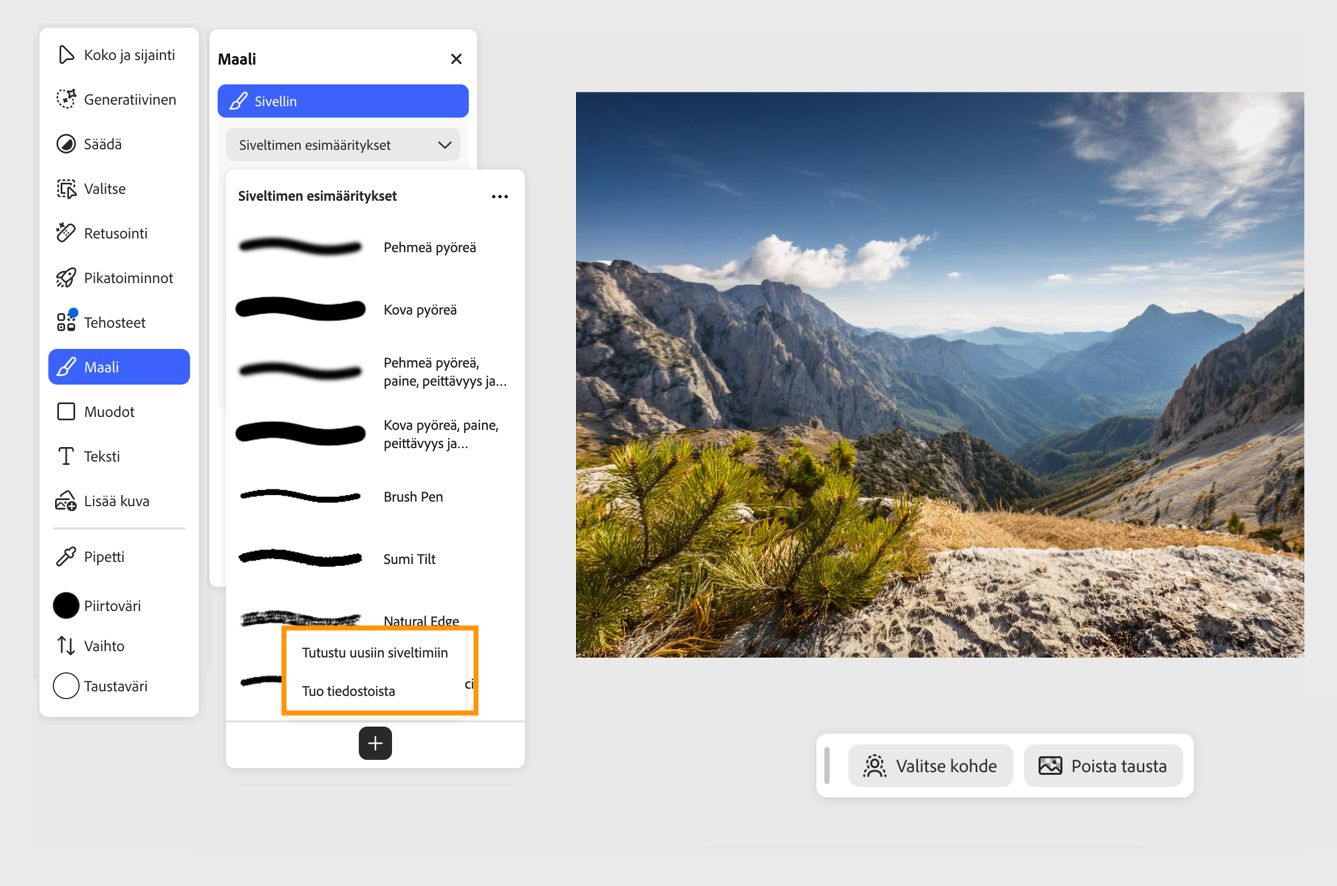Click Tutustu uusiin siveltimiin menu item
This screenshot has width=1337, height=886.
(375, 652)
